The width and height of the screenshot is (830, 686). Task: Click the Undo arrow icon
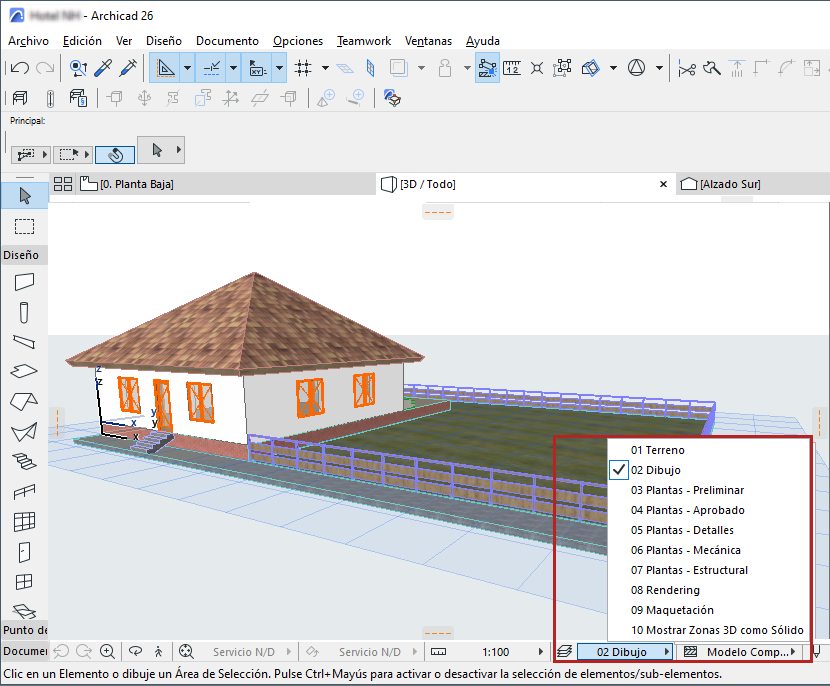click(x=19, y=68)
